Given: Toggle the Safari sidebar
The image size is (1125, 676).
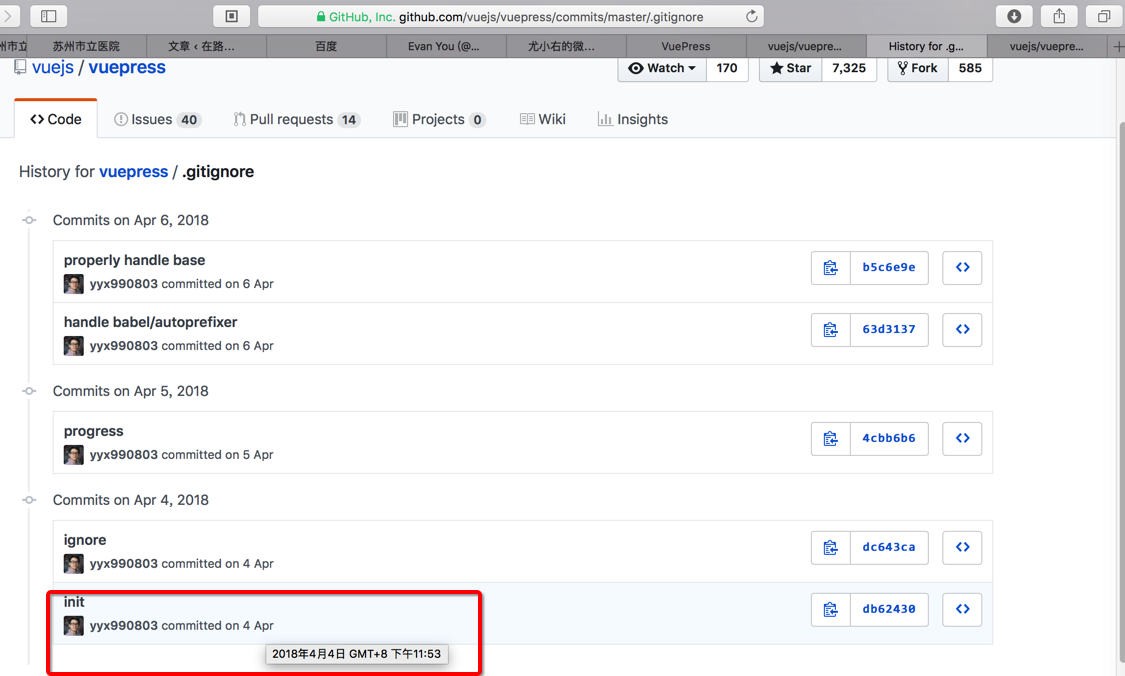Looking at the screenshot, I should click(x=49, y=16).
